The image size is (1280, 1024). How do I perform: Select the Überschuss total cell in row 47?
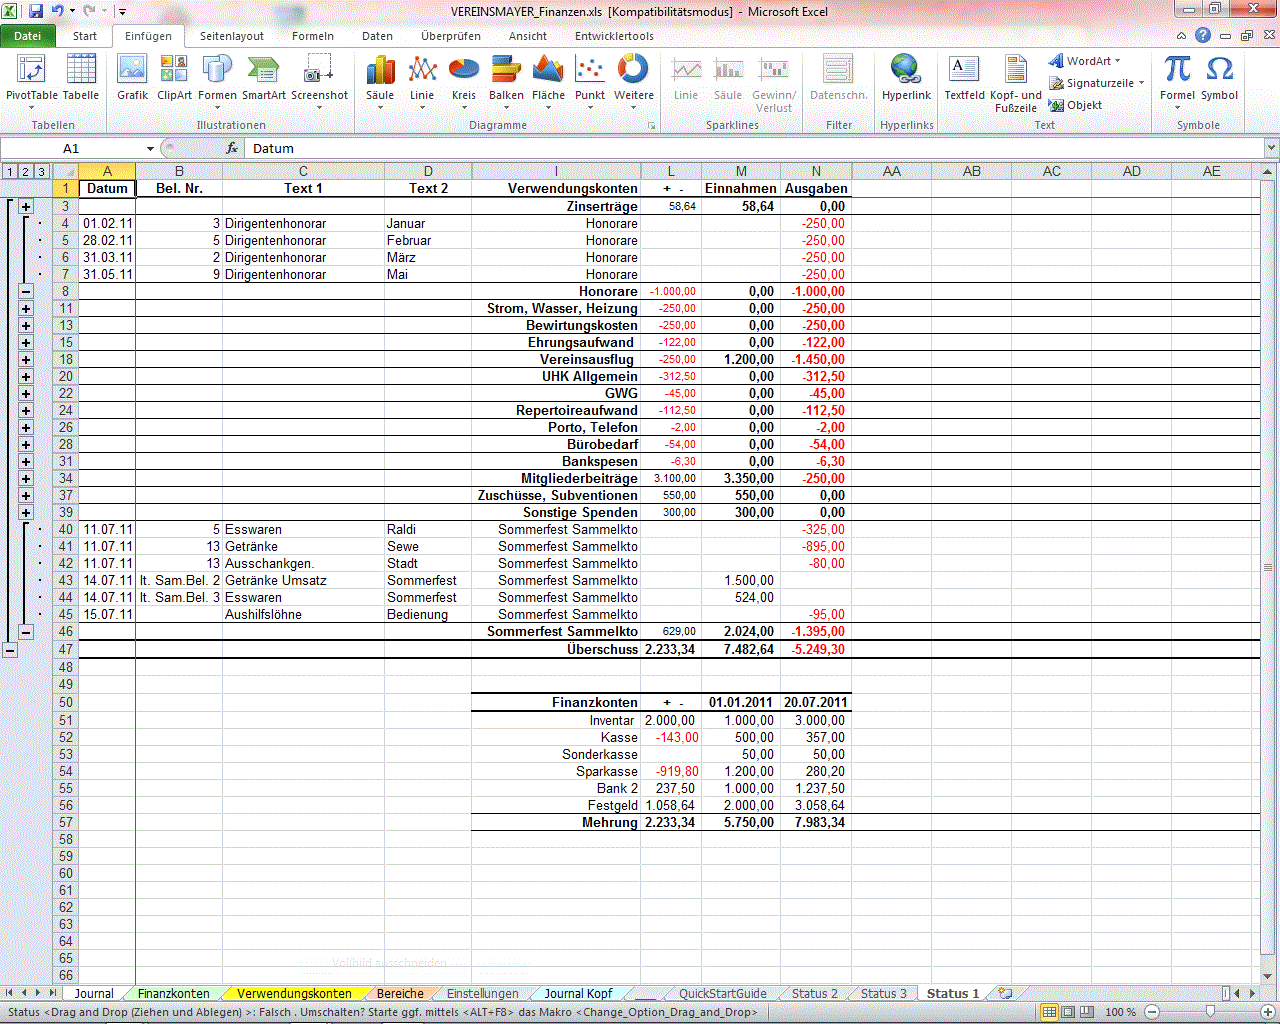click(602, 650)
